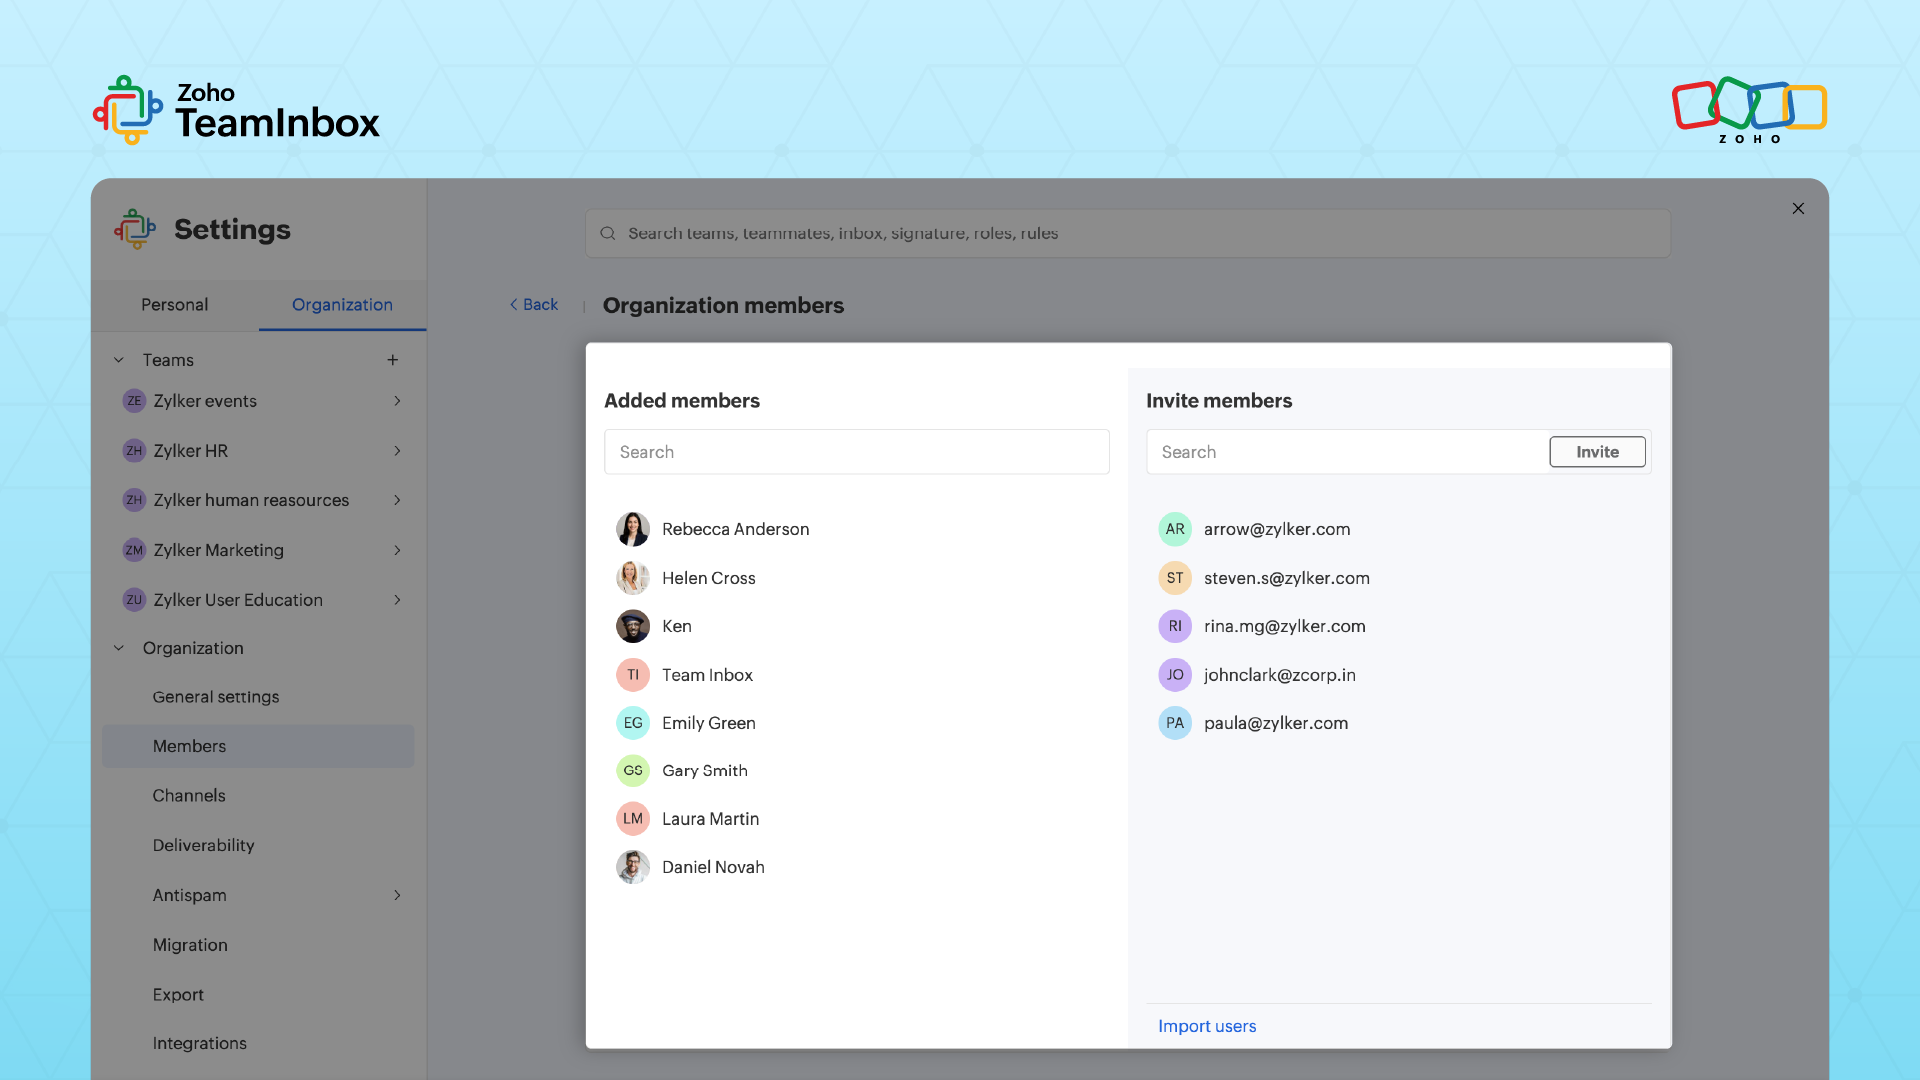Viewport: 1920px width, 1080px height.
Task: Select johnclark@zcorp.in in invite list
Action: (1279, 675)
